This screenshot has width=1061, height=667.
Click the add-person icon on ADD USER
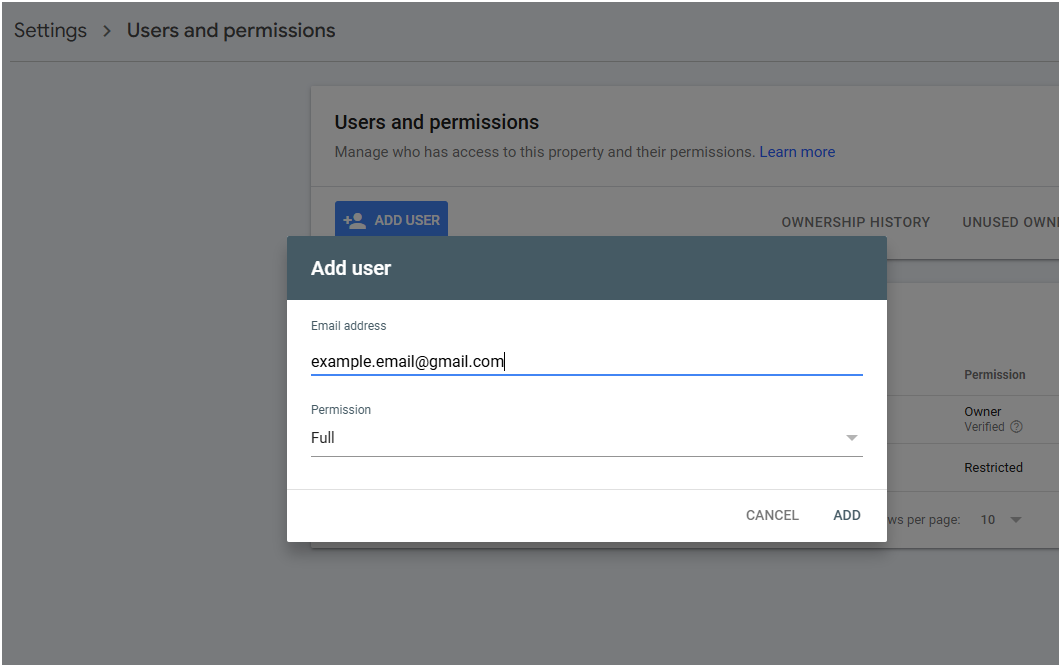coord(354,220)
